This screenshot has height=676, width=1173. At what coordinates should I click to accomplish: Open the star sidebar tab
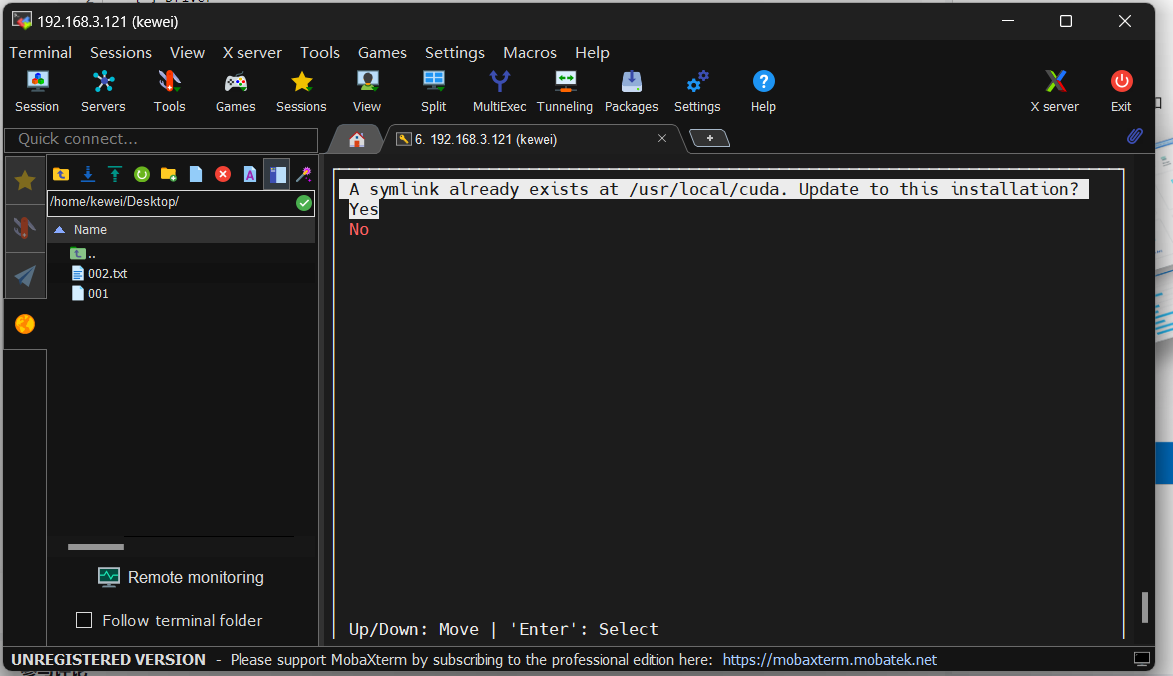coord(25,180)
